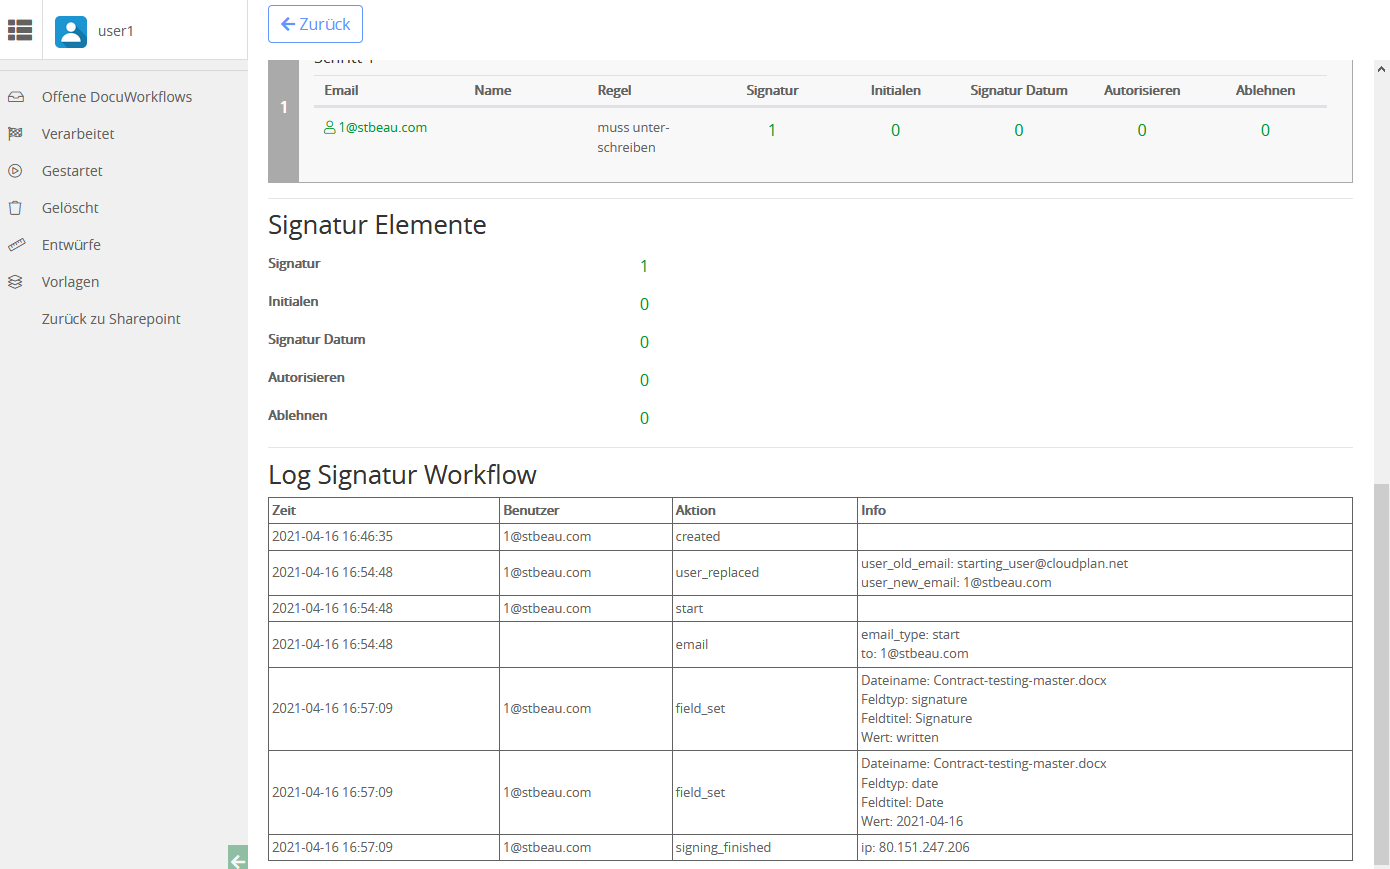Click the person icon beside 1@stbeau.com
Viewport: 1390px width, 869px height.
click(x=331, y=127)
